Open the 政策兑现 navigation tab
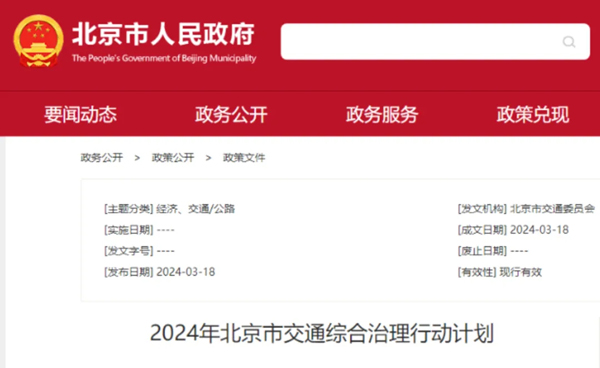The width and height of the screenshot is (600, 368). point(533,114)
